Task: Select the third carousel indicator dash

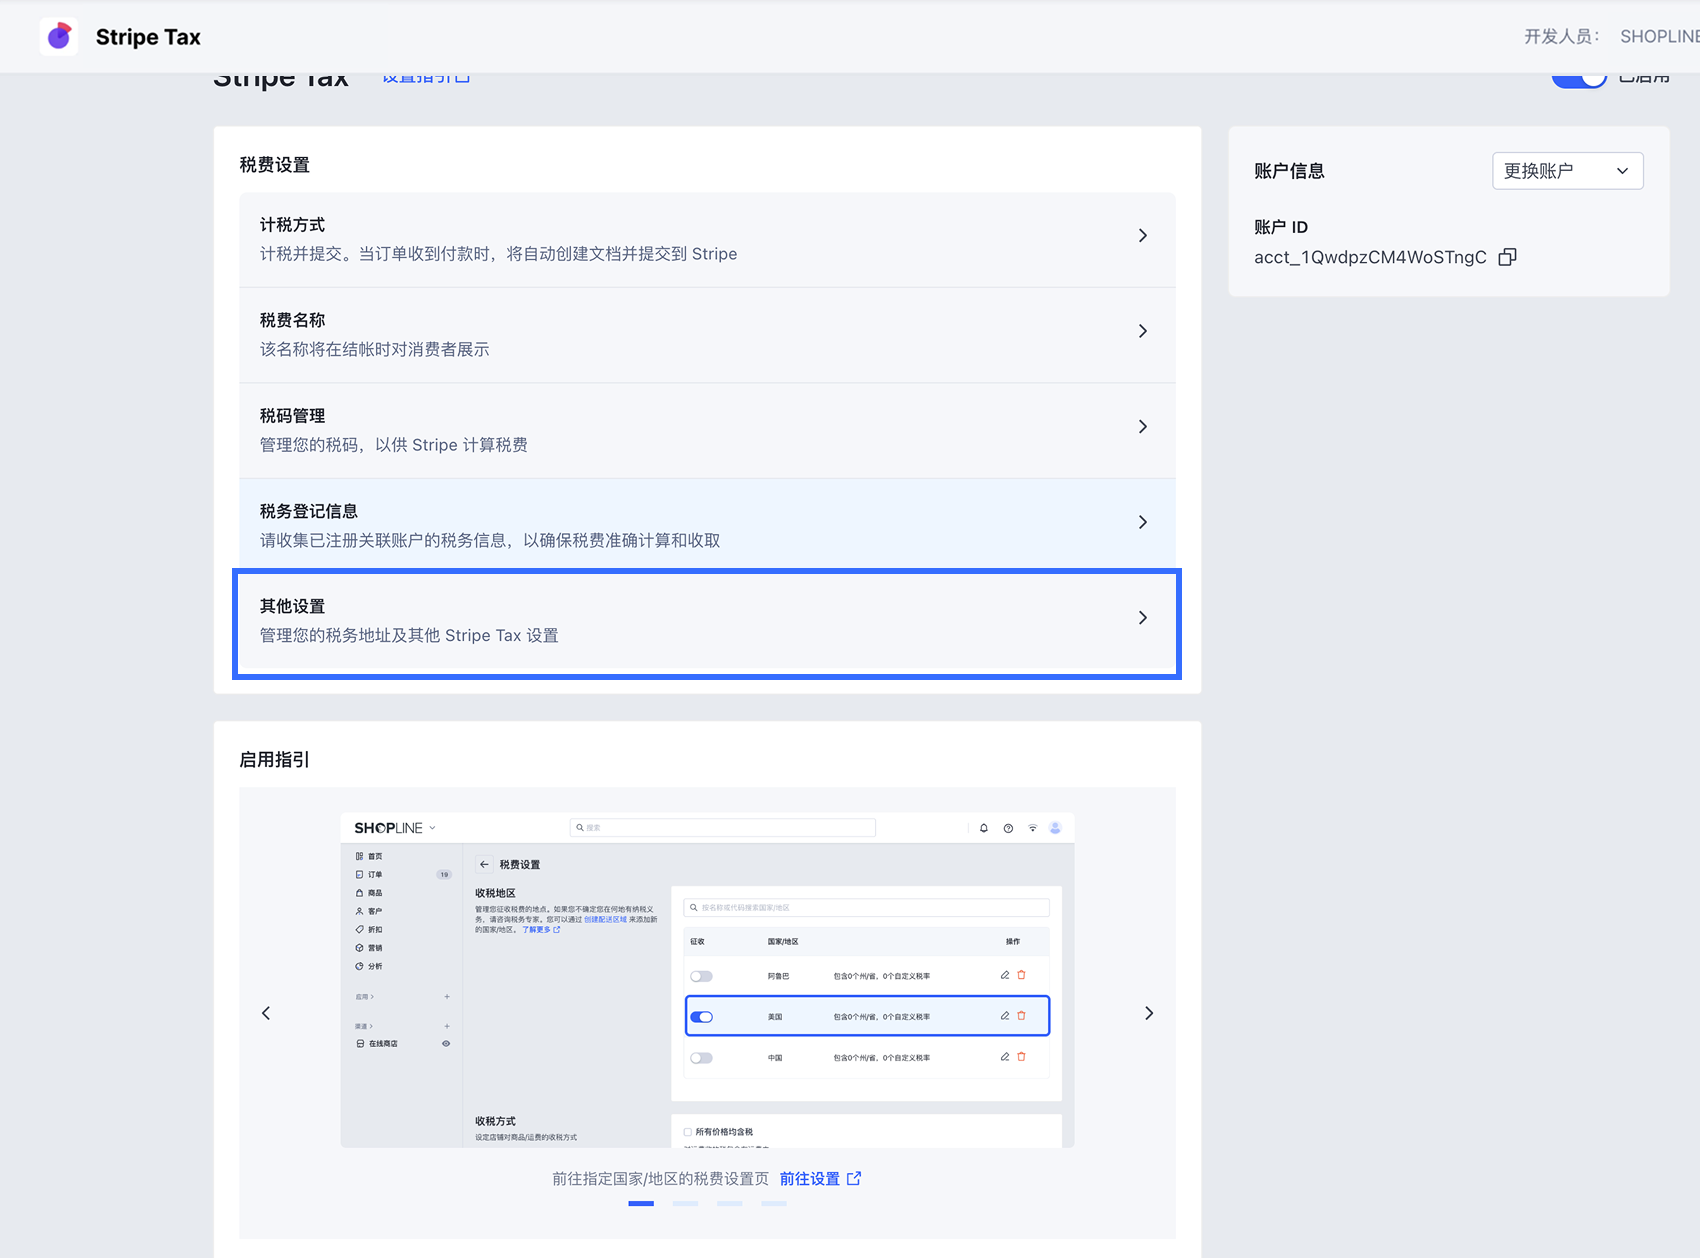Action: 730,1203
